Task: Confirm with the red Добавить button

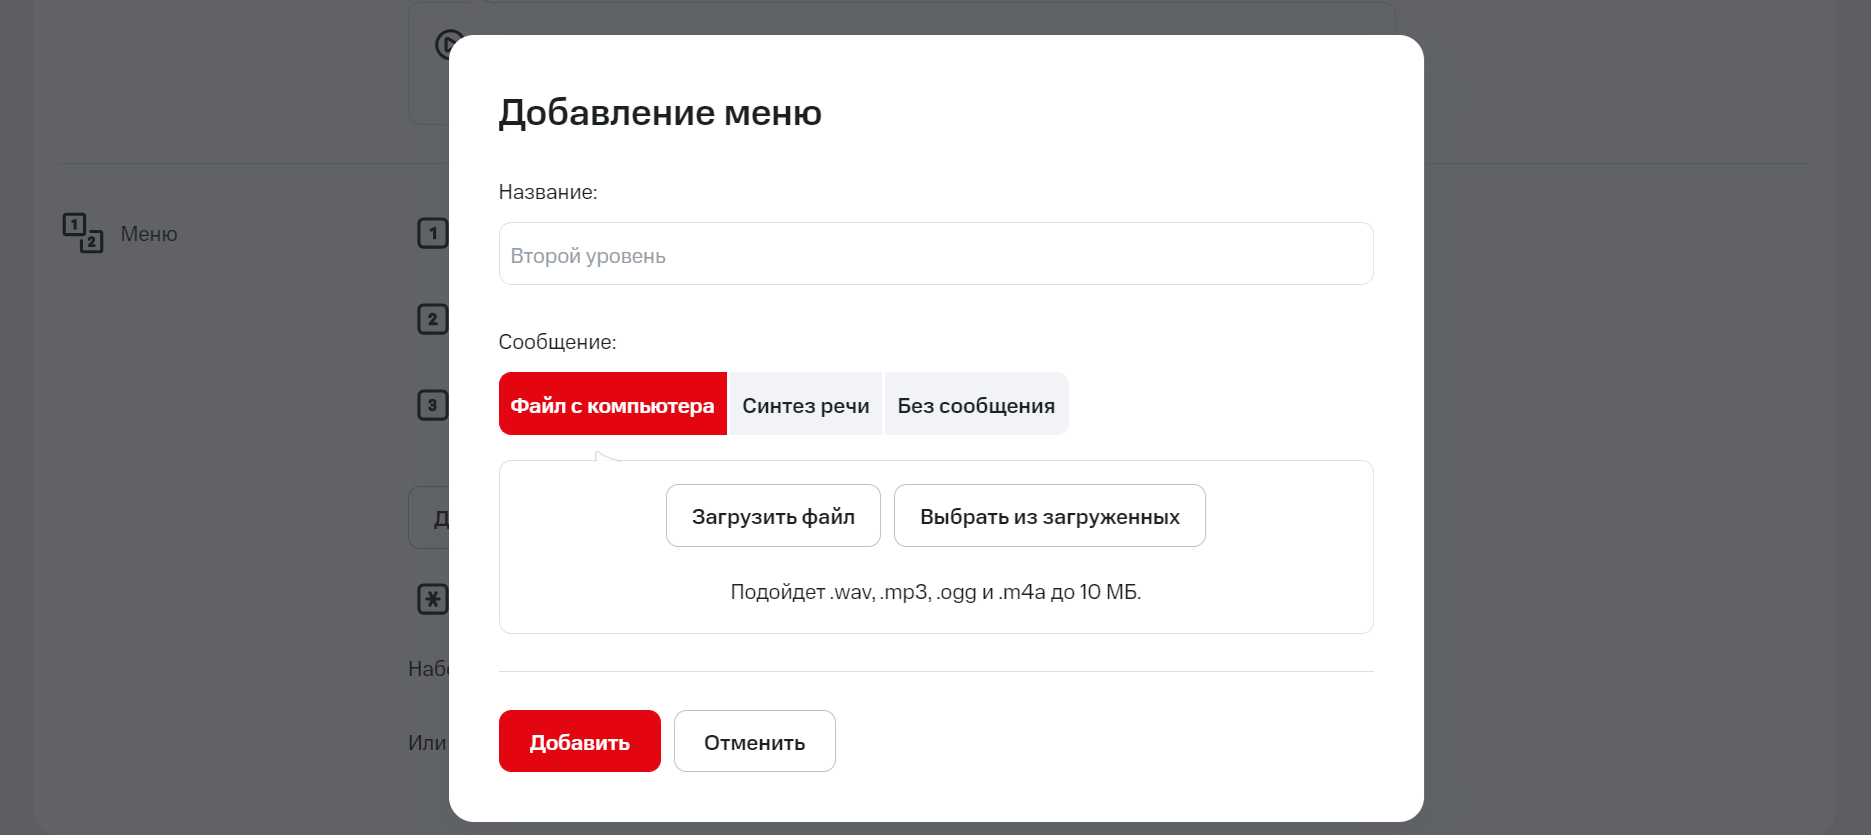Action: point(579,741)
